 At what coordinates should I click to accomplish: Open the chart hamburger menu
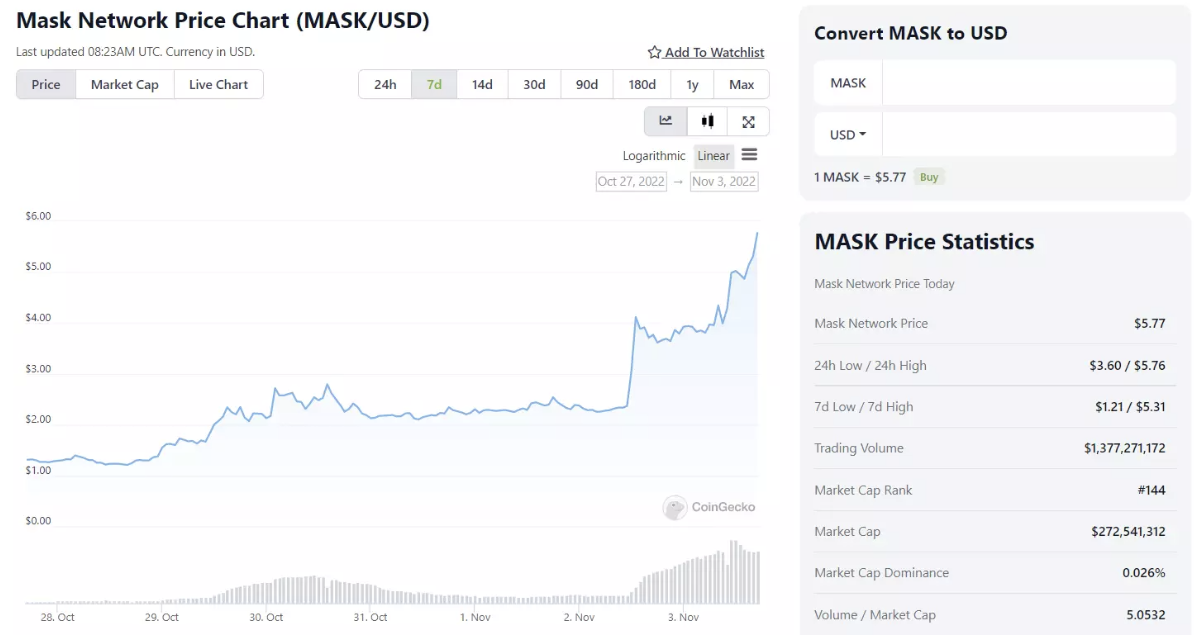pyautogui.click(x=750, y=155)
